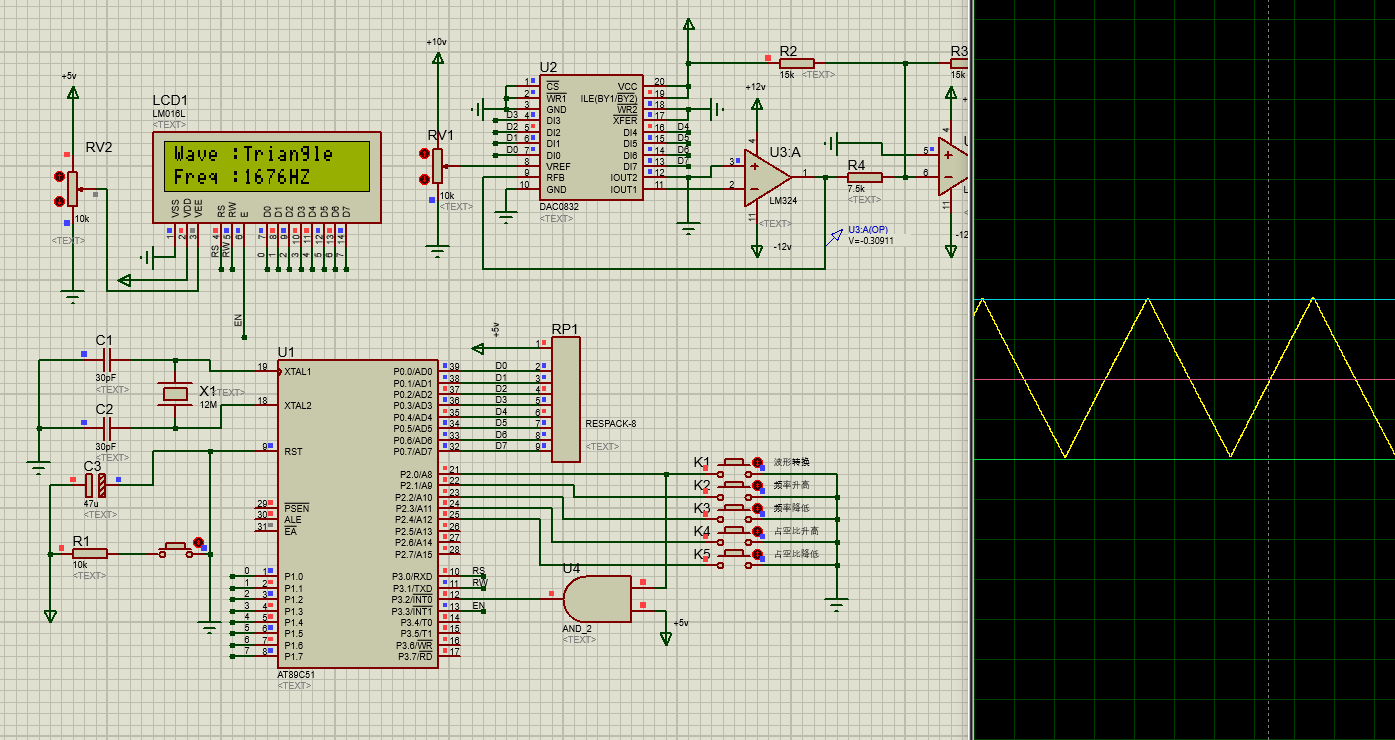Click the RESPACK-8 label next to RP1
1395x740 pixels.
click(x=610, y=423)
